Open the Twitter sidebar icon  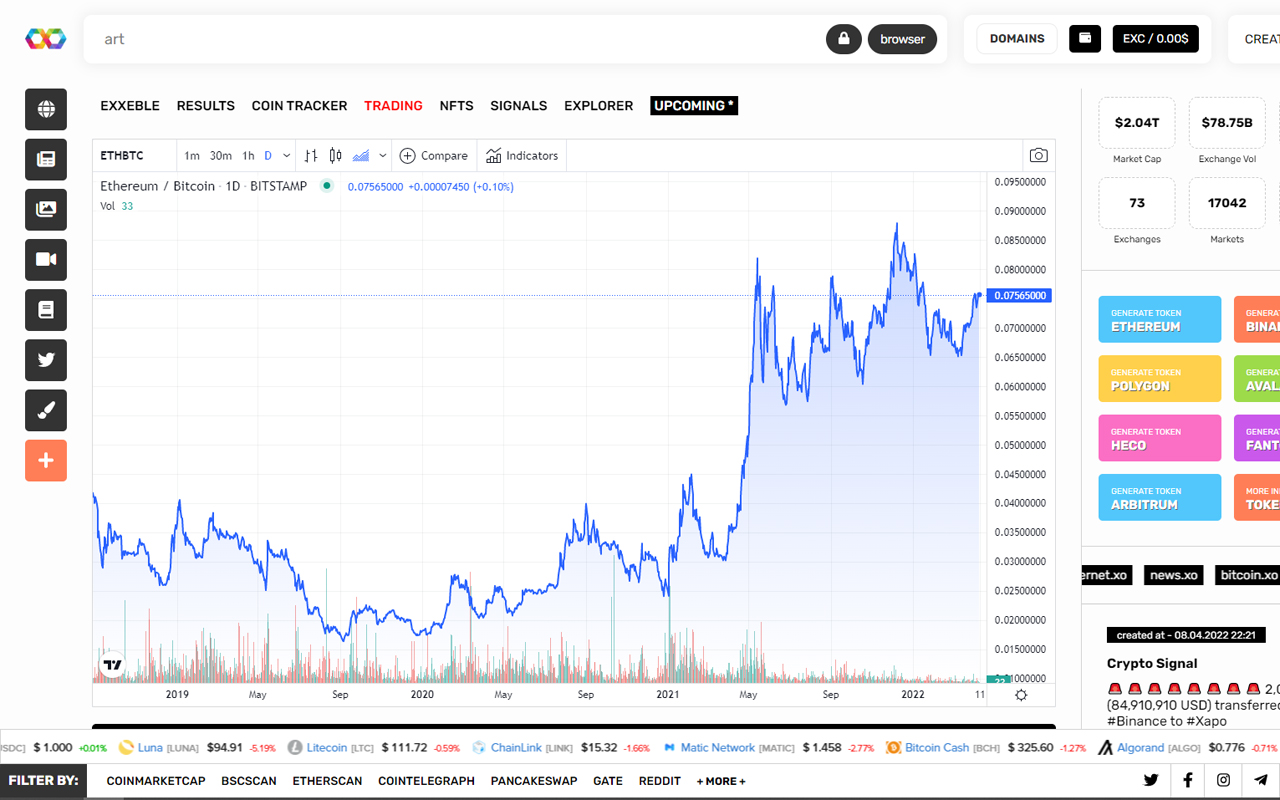coord(46,360)
